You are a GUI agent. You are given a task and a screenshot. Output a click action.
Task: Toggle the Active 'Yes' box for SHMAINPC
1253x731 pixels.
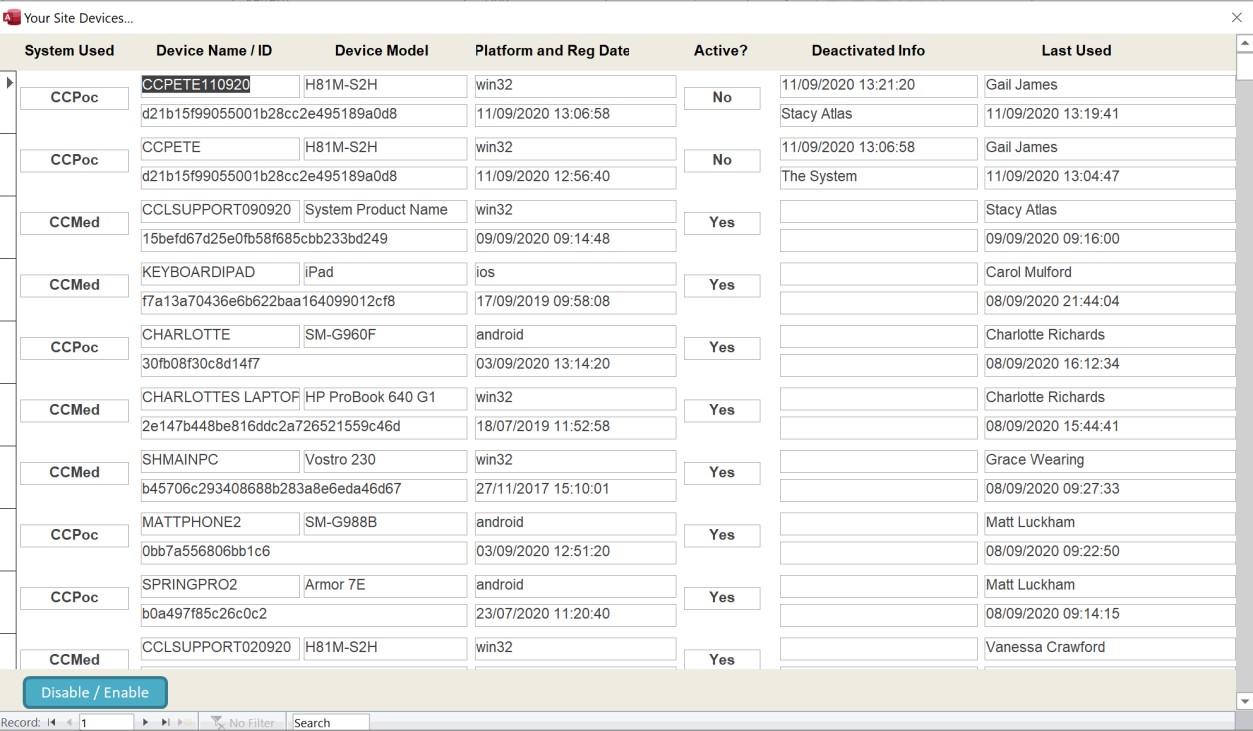tap(721, 472)
